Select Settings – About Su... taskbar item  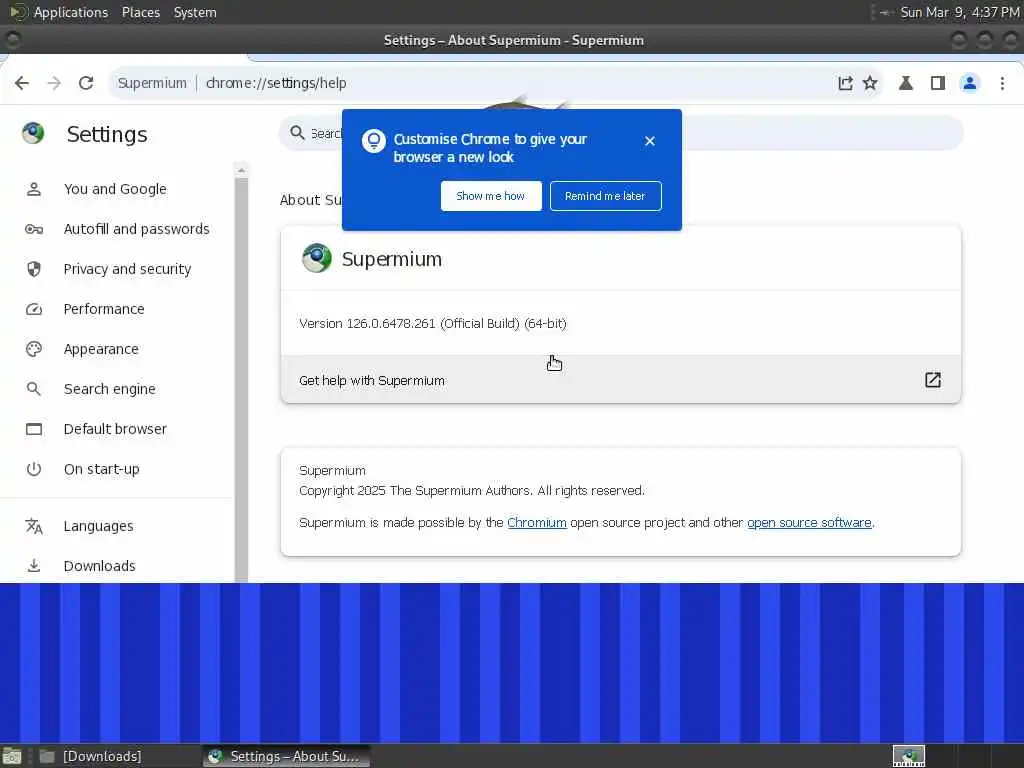point(286,756)
